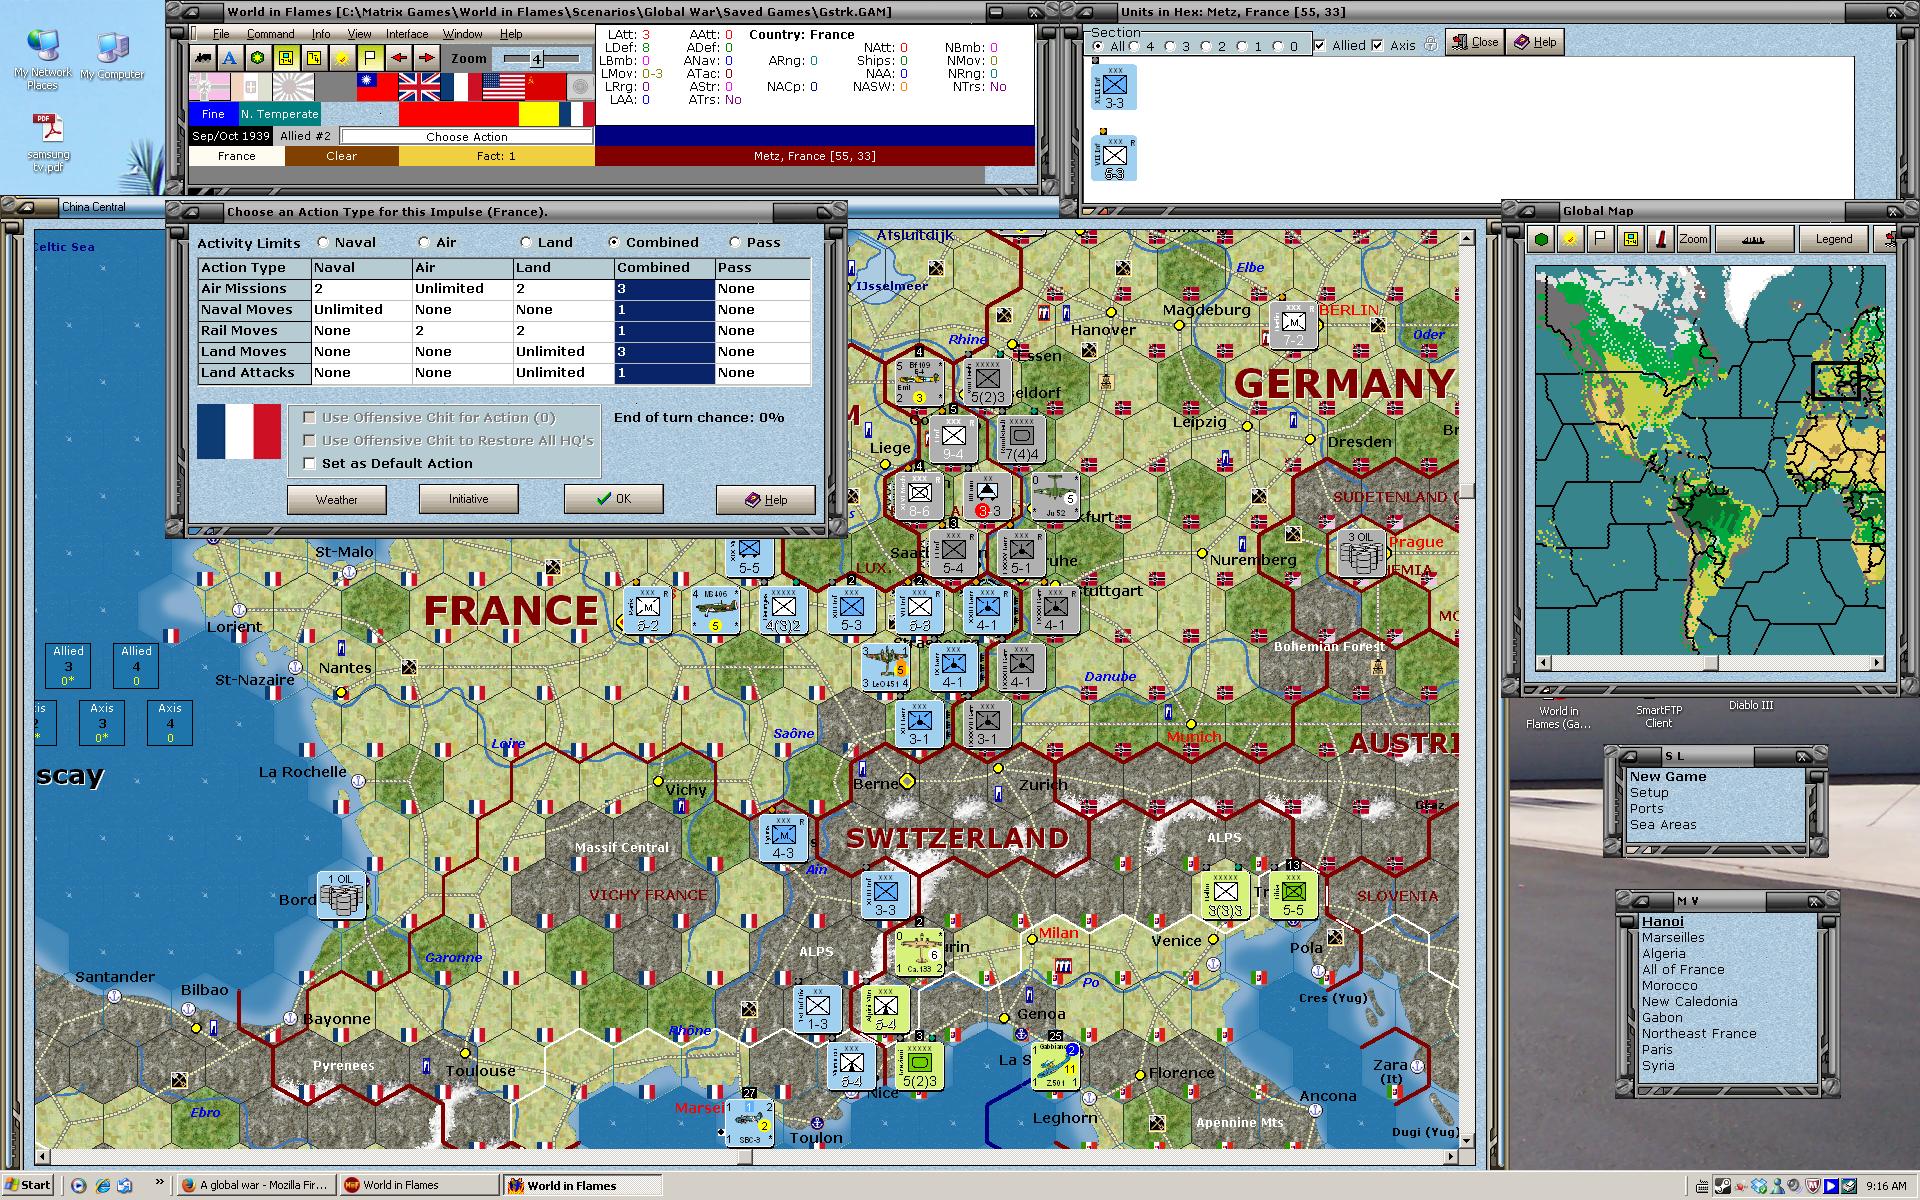Click the blue letter A toolbar icon
This screenshot has width=1920, height=1200.
click(x=230, y=58)
